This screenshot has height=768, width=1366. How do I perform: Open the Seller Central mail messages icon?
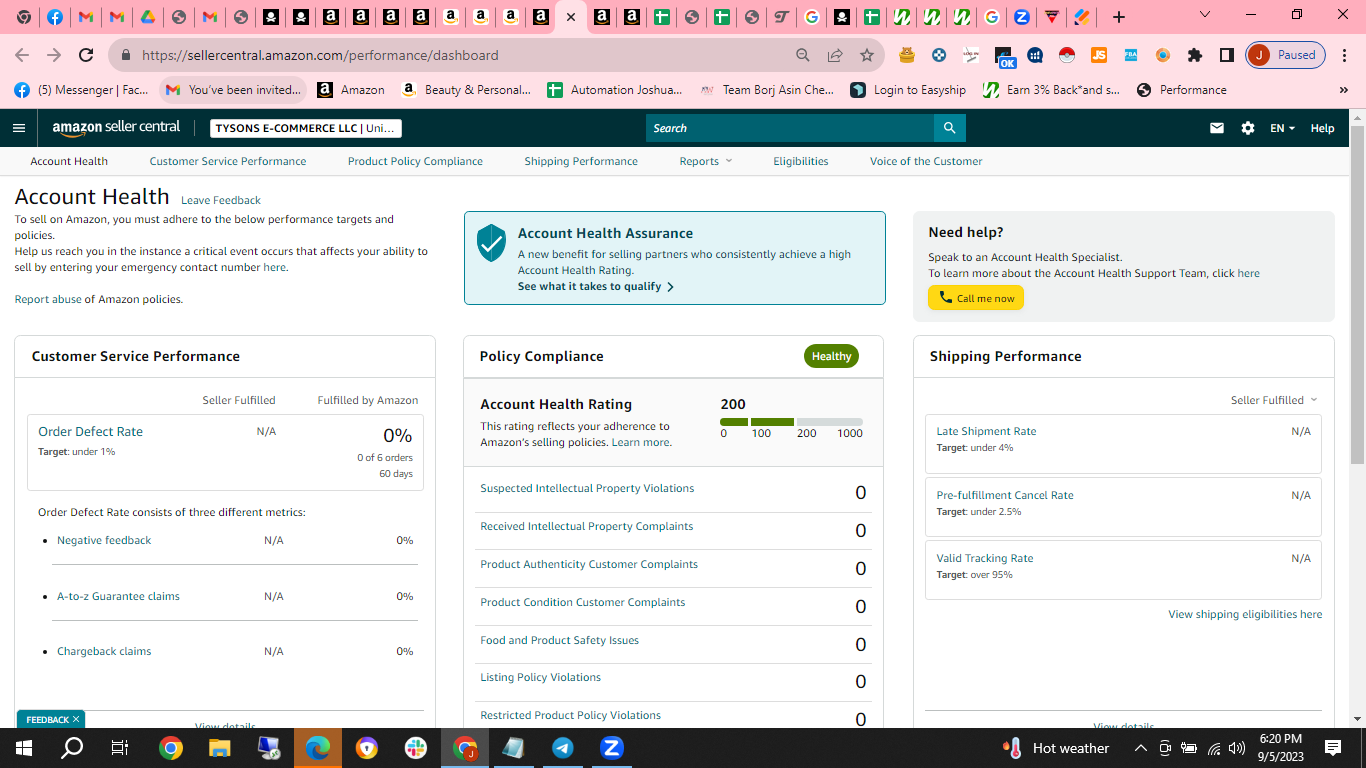tap(1217, 128)
